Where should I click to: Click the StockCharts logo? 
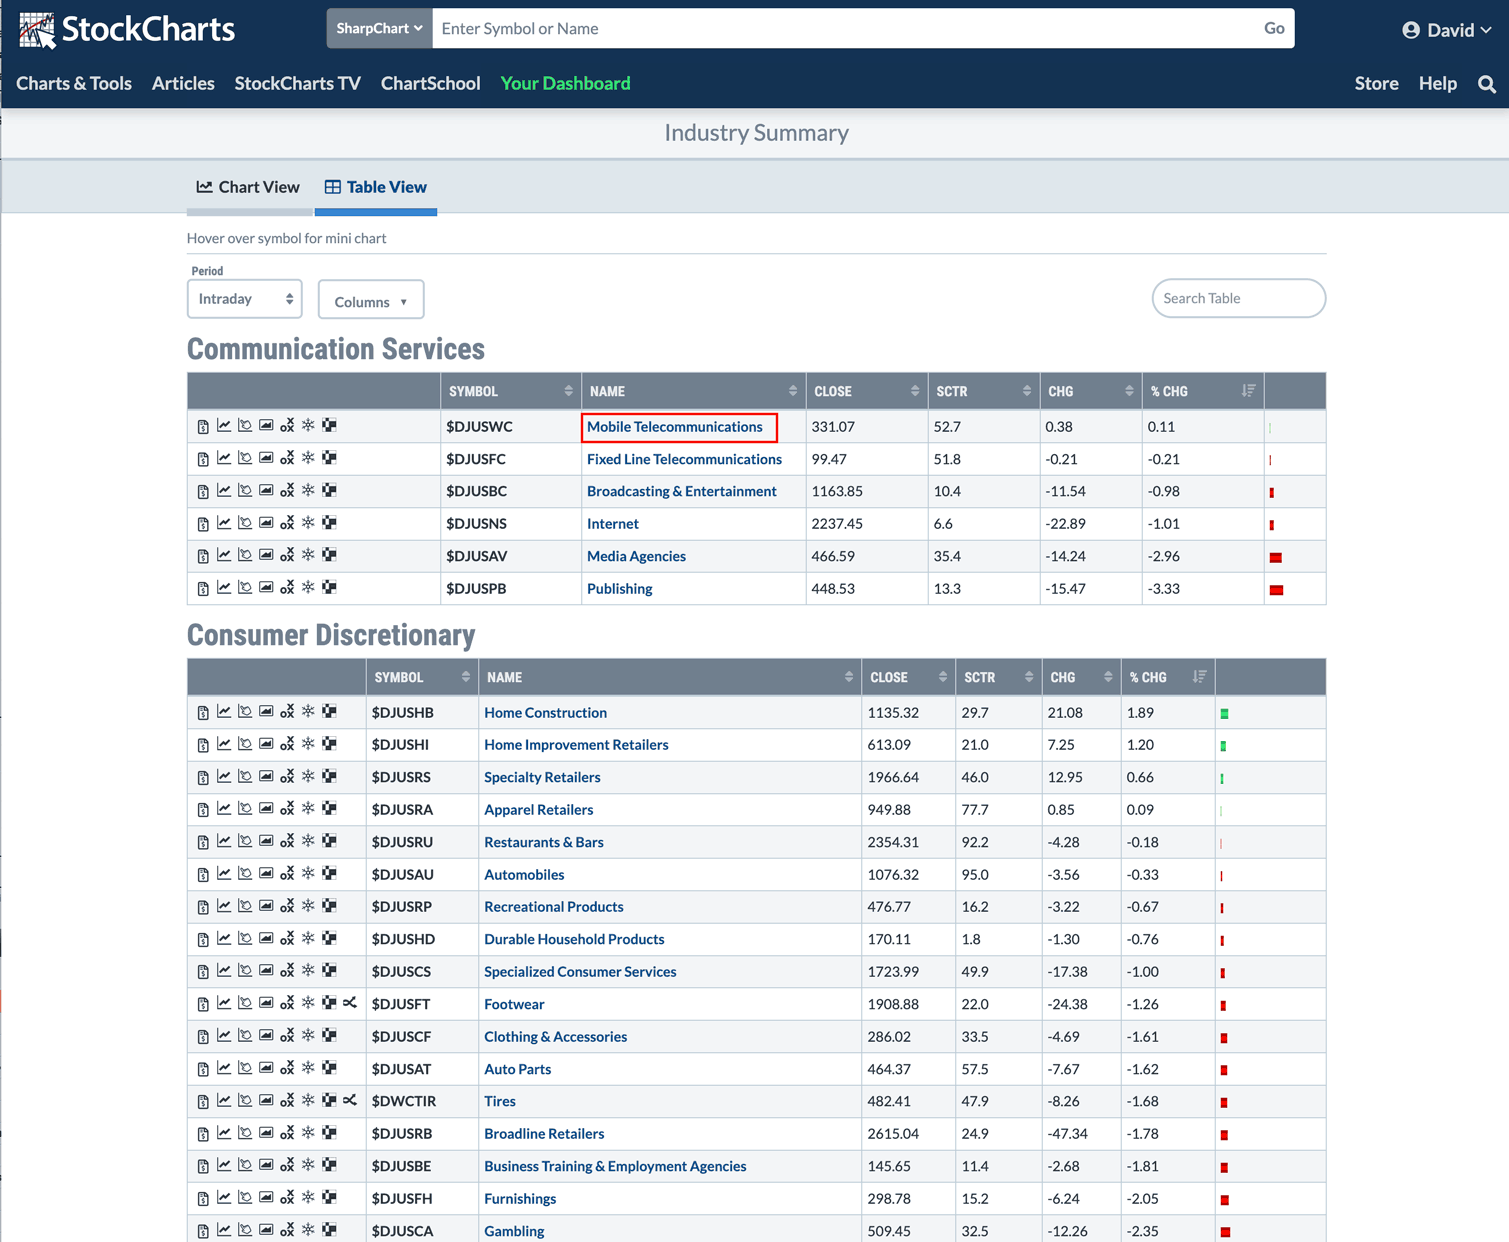point(127,30)
